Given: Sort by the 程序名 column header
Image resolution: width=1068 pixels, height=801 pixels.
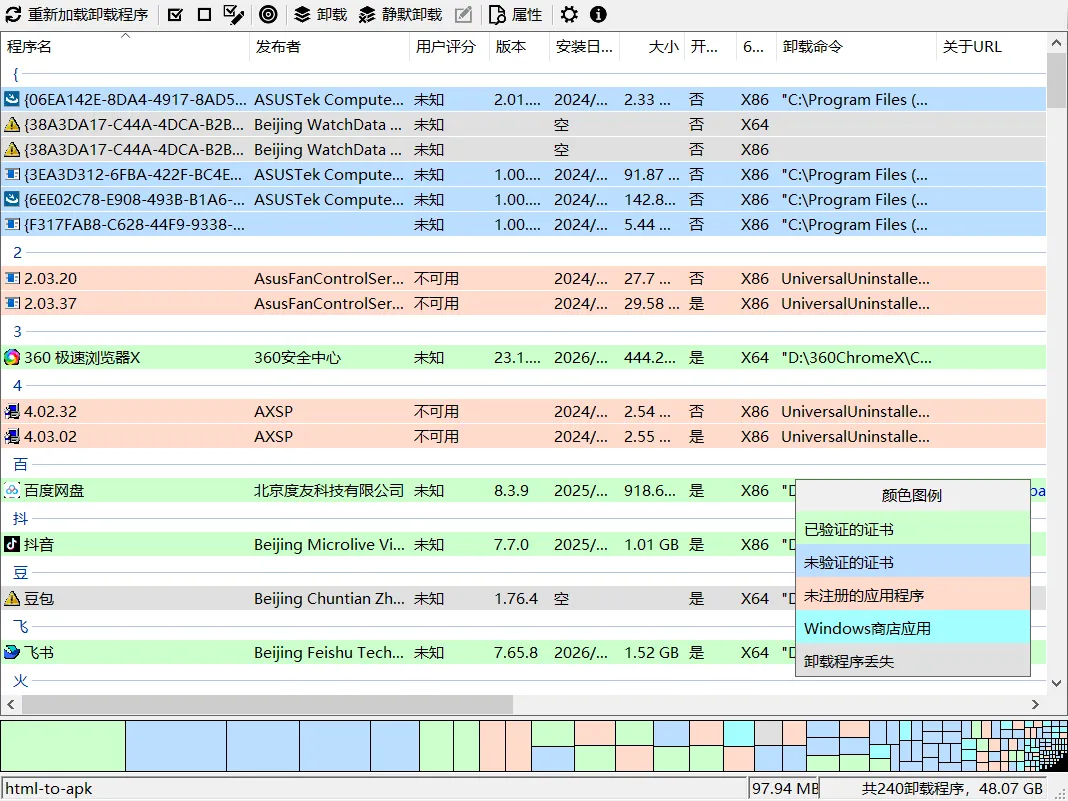Looking at the screenshot, I should tap(125, 46).
